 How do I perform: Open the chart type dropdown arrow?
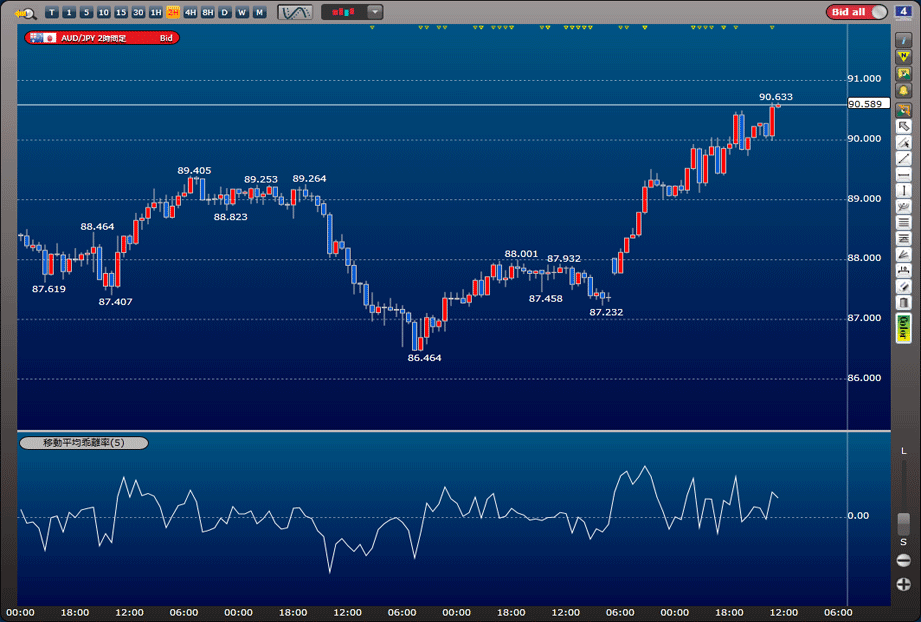[374, 12]
